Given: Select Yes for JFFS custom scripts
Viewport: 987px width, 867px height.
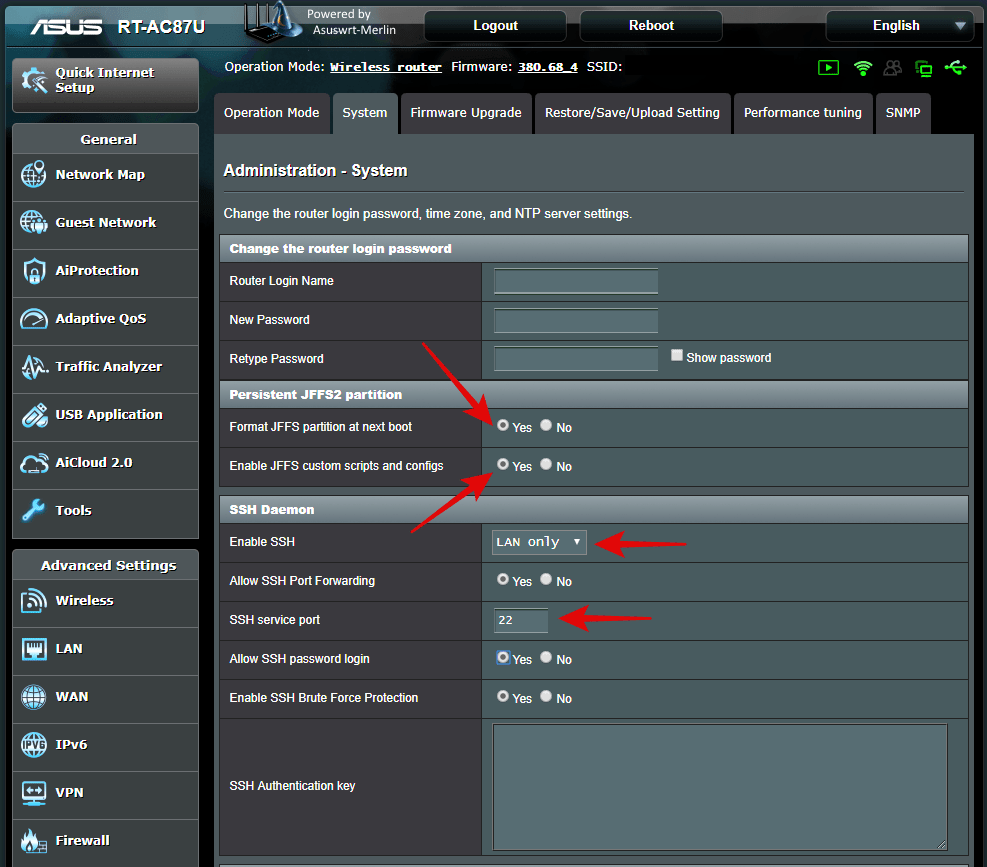Looking at the screenshot, I should click(502, 464).
